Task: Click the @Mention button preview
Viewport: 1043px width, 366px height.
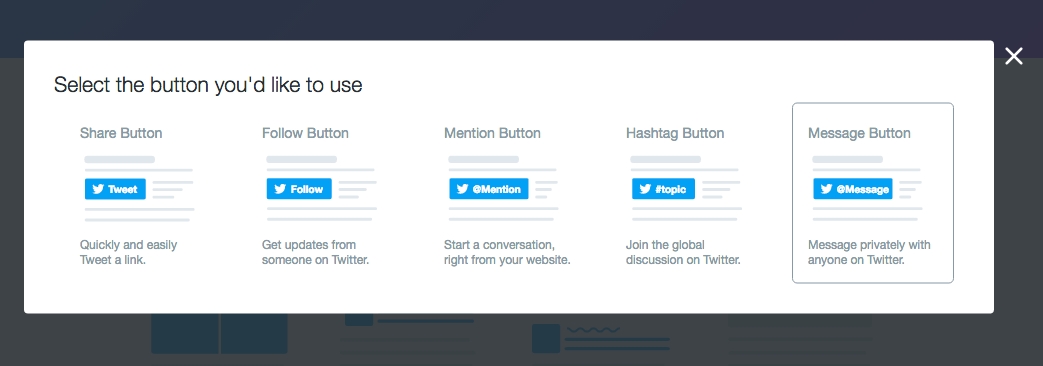Action: pos(488,189)
